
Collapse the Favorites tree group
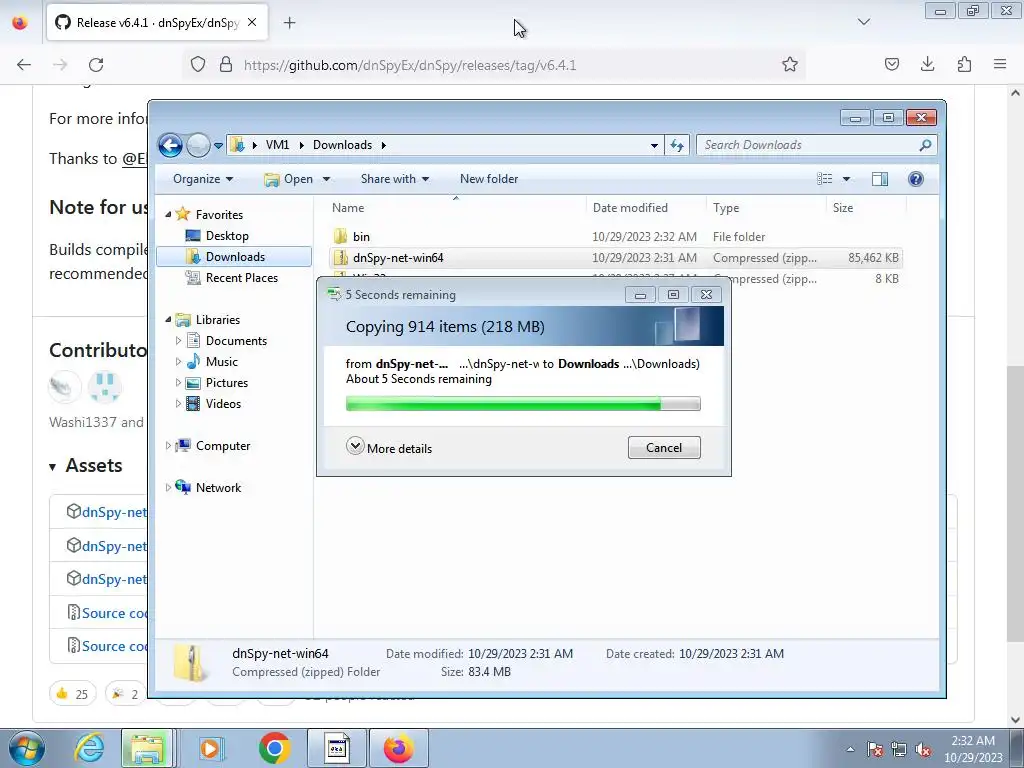(x=168, y=214)
